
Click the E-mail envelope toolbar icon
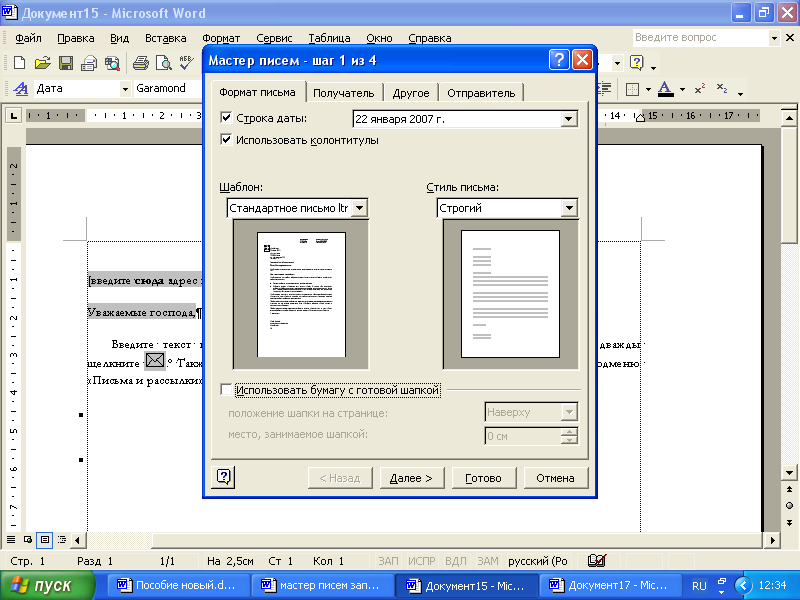point(89,63)
